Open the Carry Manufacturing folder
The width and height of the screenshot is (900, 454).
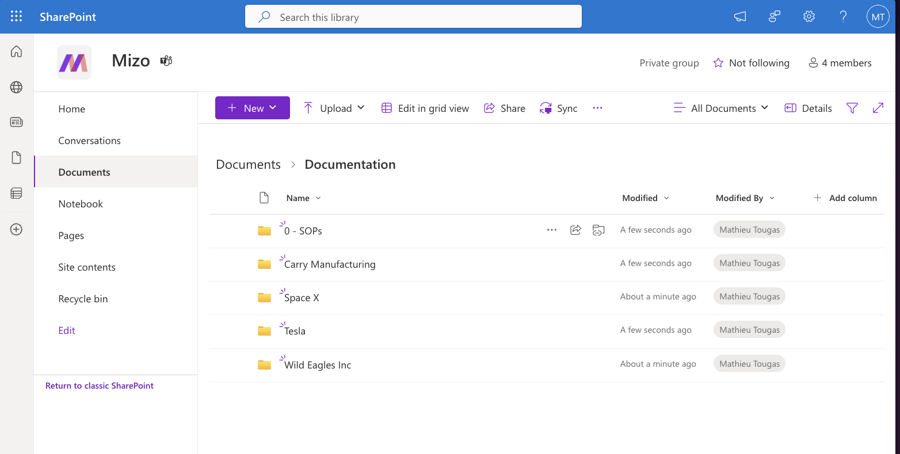click(x=330, y=265)
